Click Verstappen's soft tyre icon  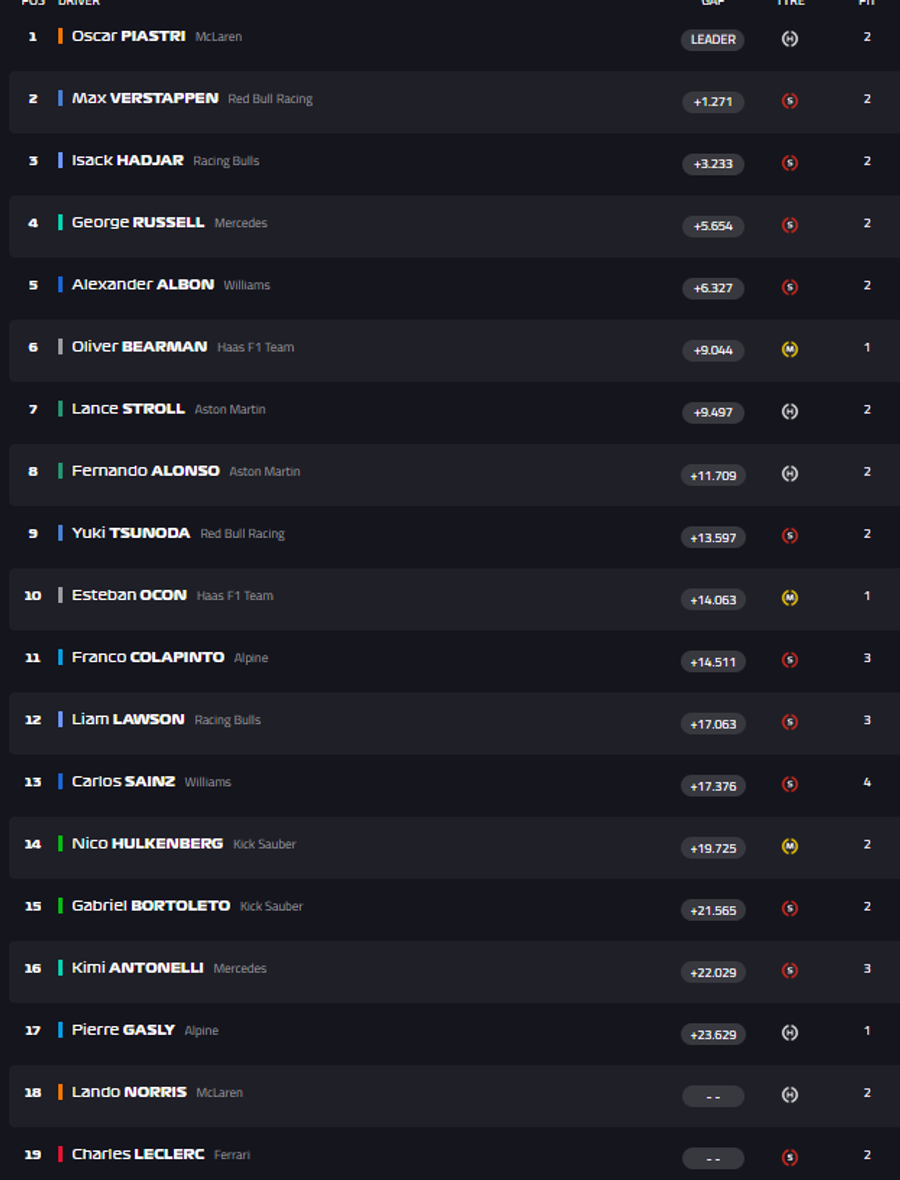coord(789,101)
